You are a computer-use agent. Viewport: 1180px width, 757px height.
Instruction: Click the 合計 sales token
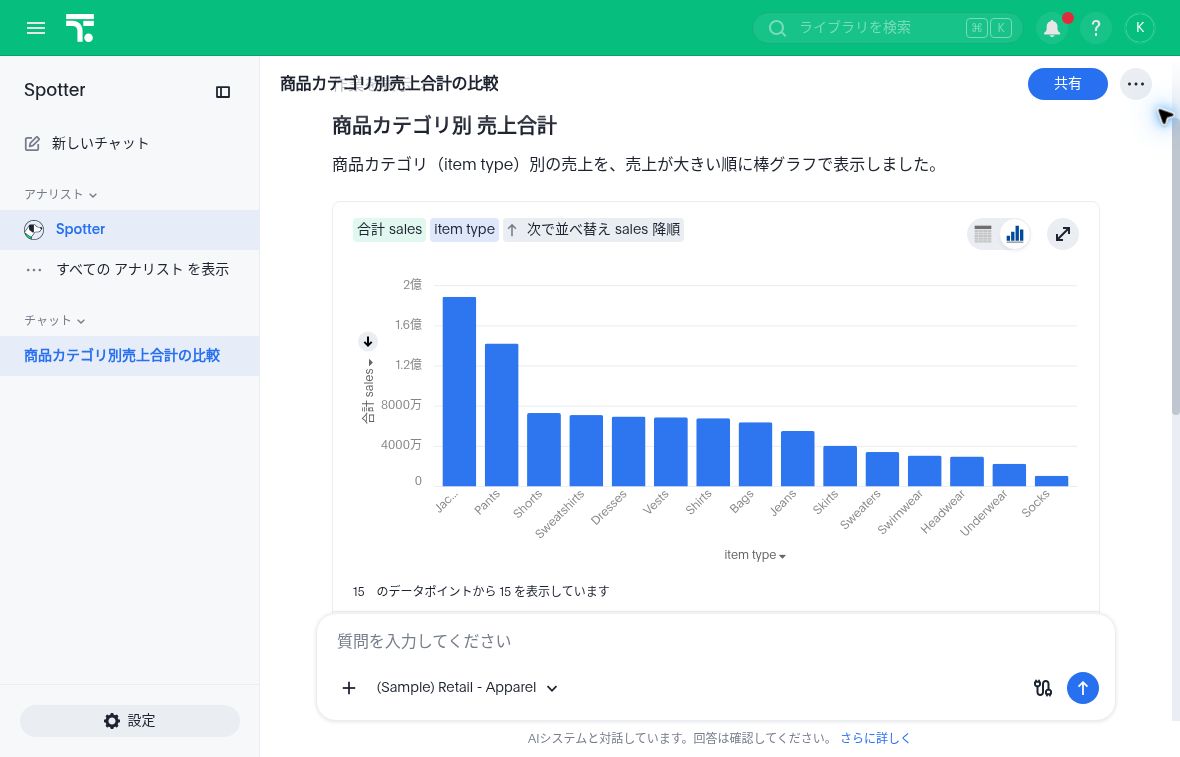click(389, 230)
